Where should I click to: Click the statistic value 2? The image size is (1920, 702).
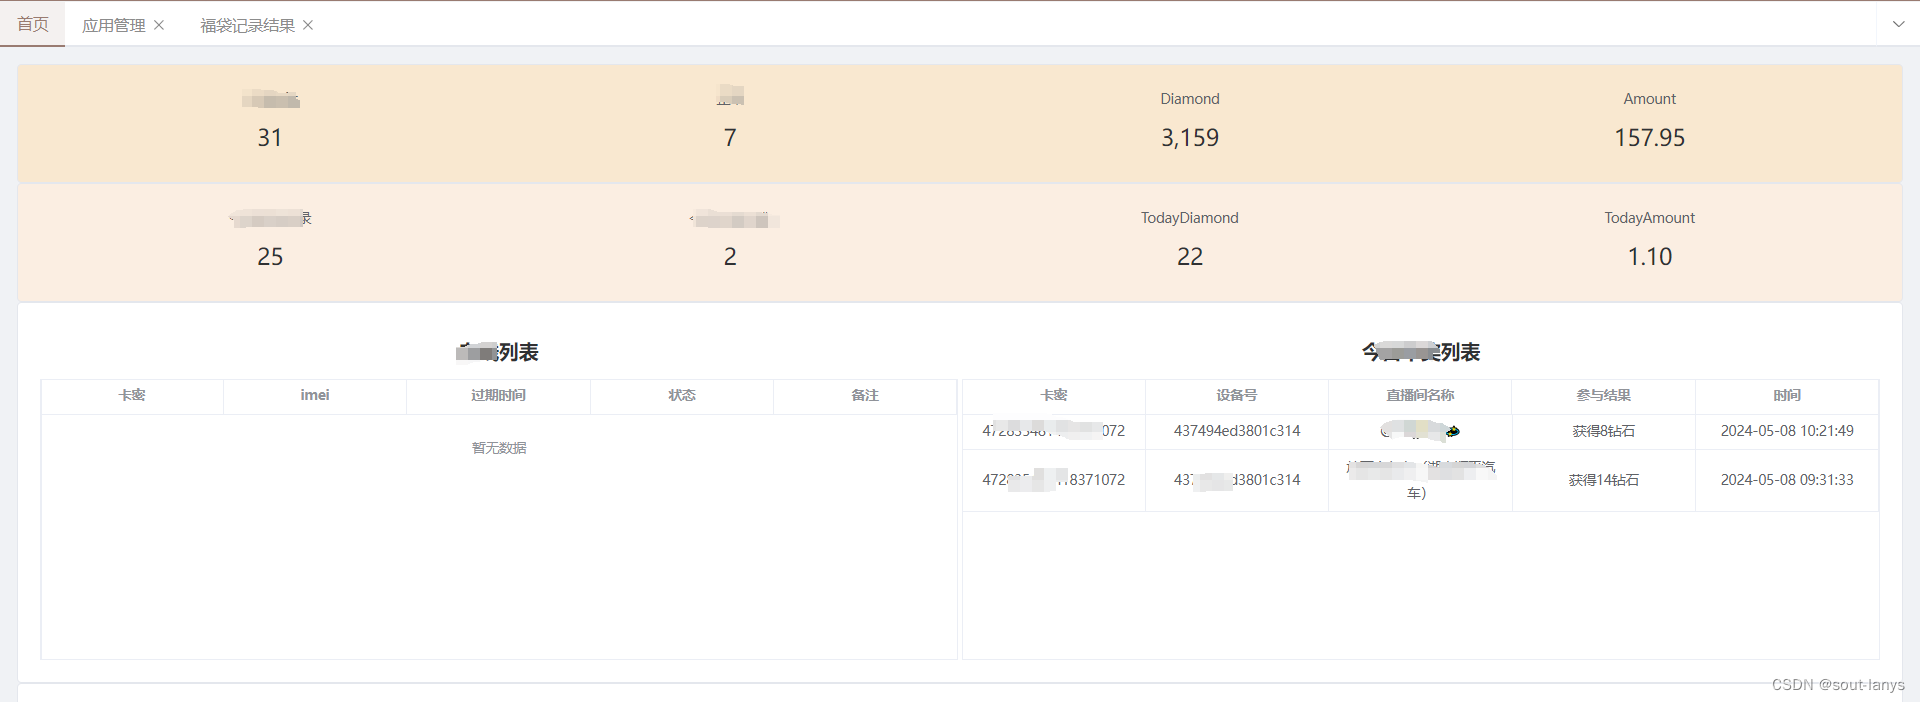click(730, 257)
